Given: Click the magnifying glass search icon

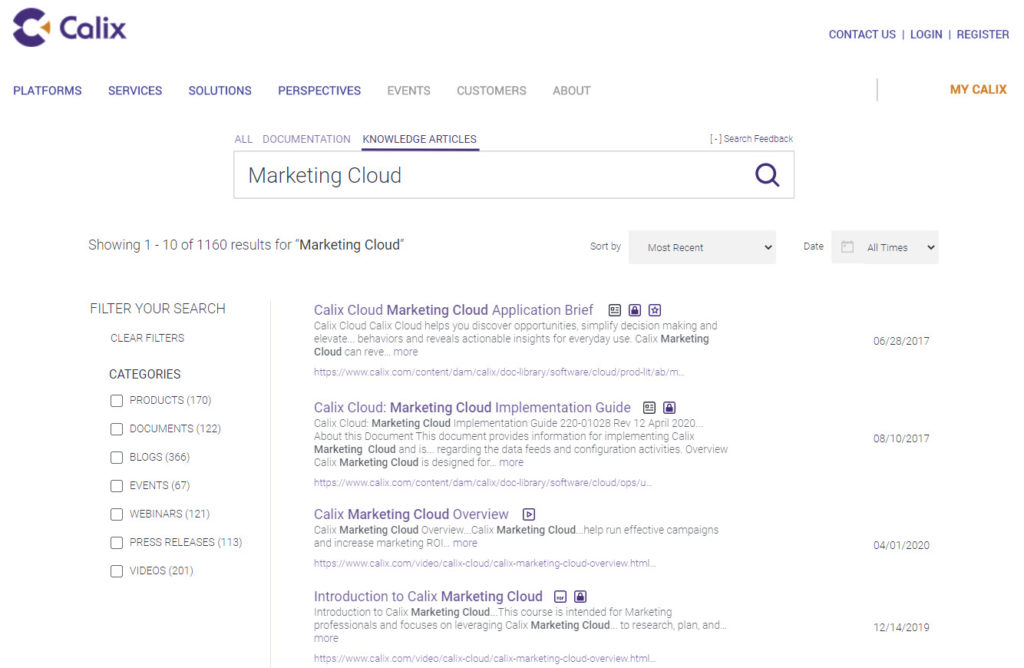Looking at the screenshot, I should [767, 175].
